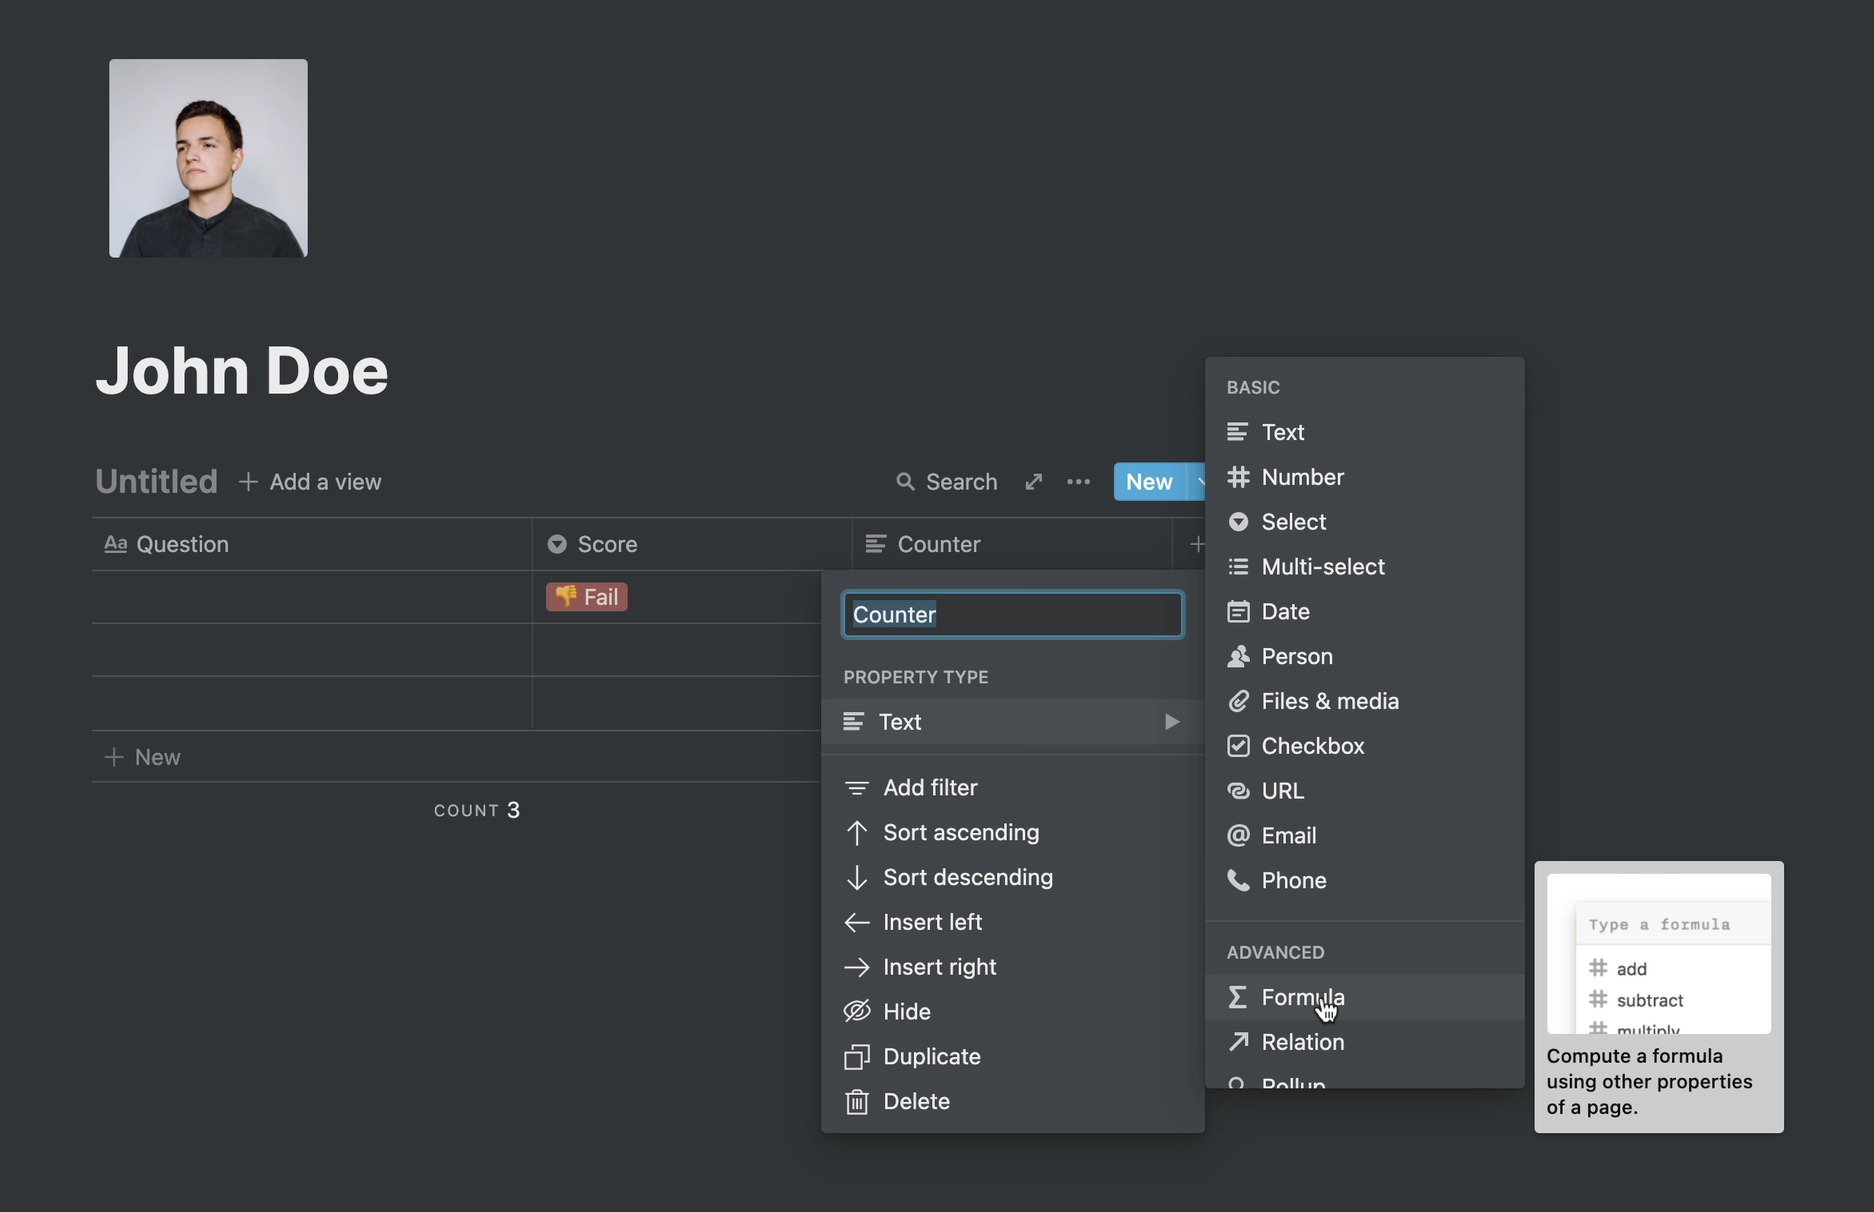
Task: Pick Text in the Basic types list
Action: [1365, 432]
